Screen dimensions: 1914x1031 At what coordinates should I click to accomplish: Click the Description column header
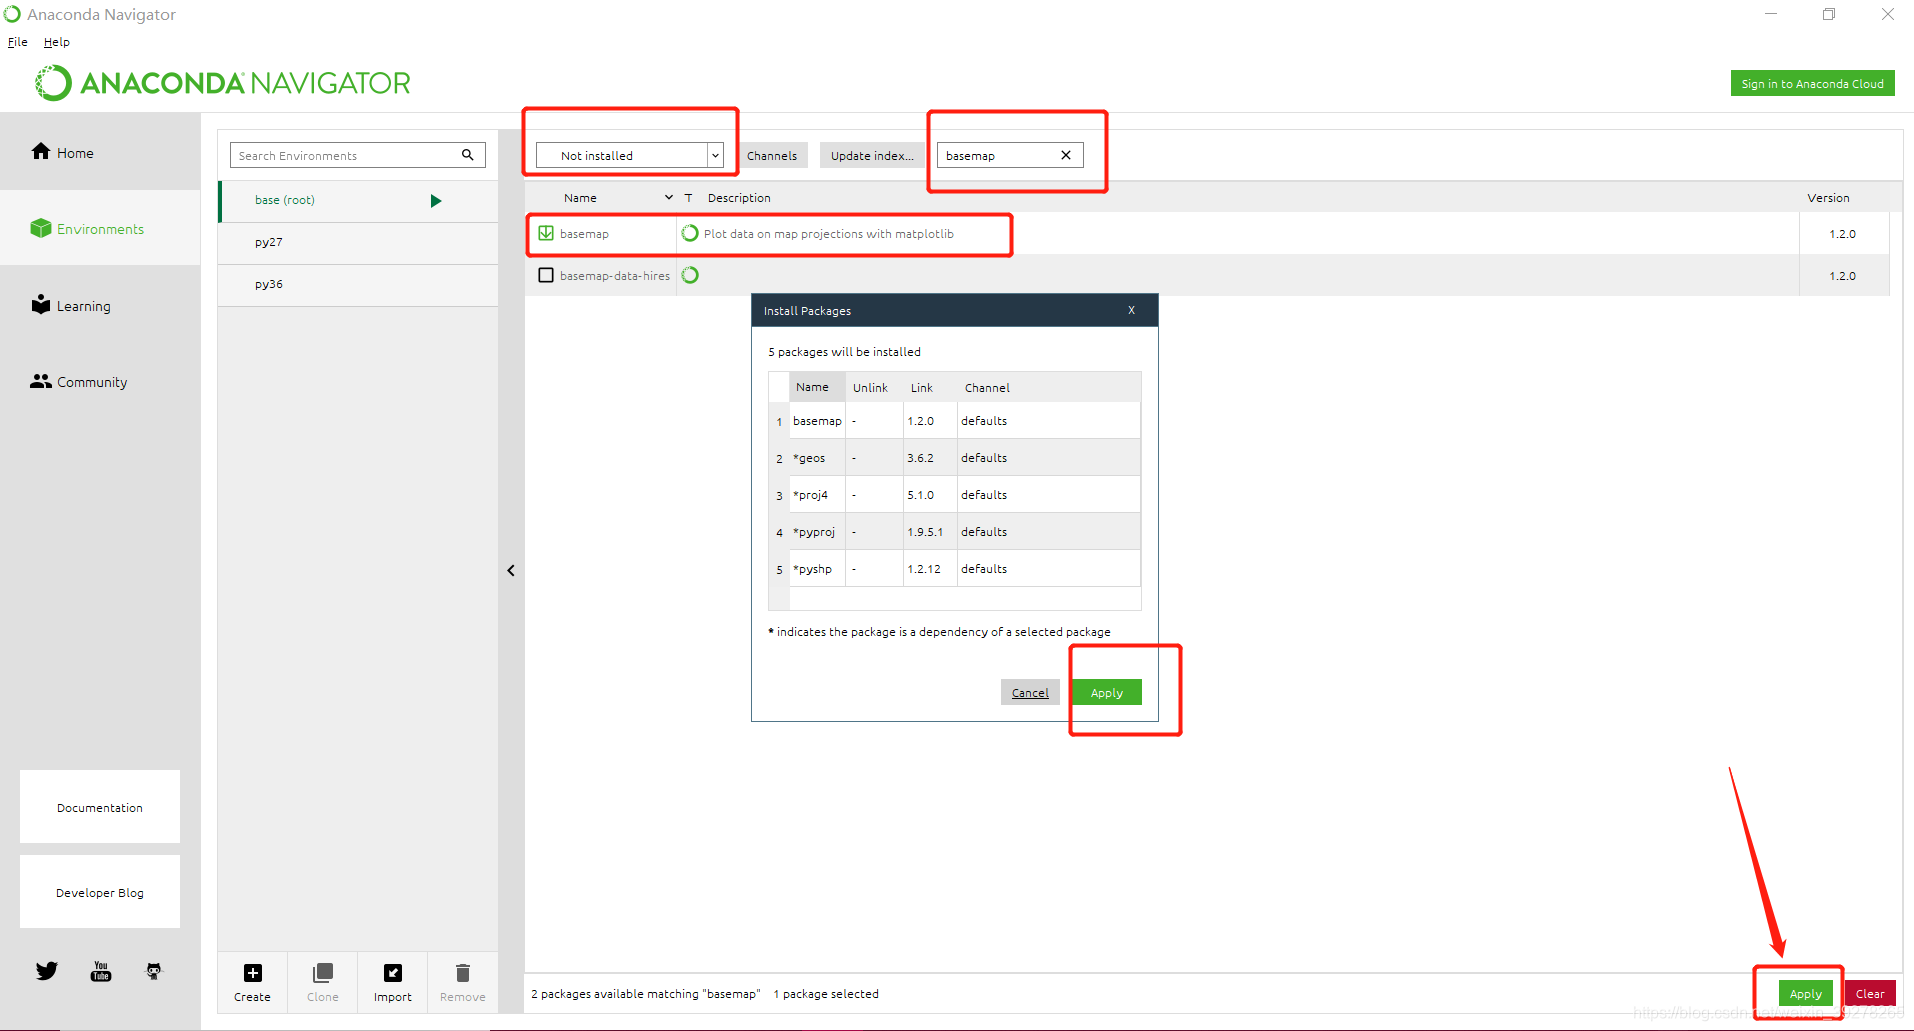pos(739,197)
